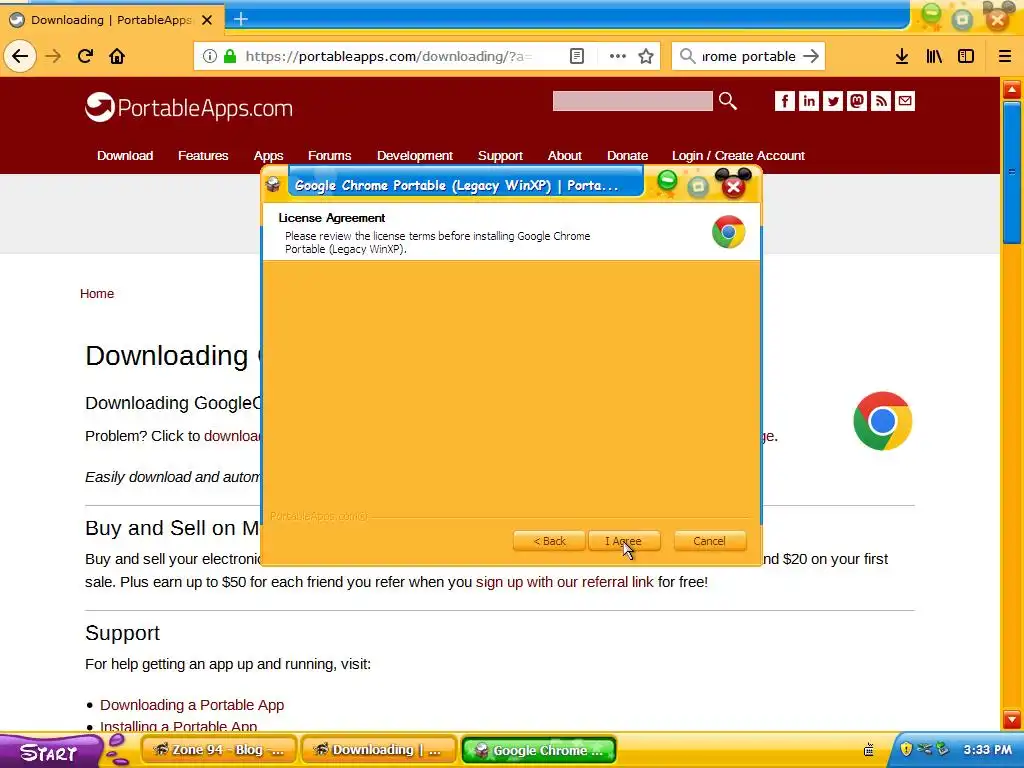Viewport: 1024px width, 768px height.
Task: Open PortableApps Facebook page icon
Action: [784, 101]
